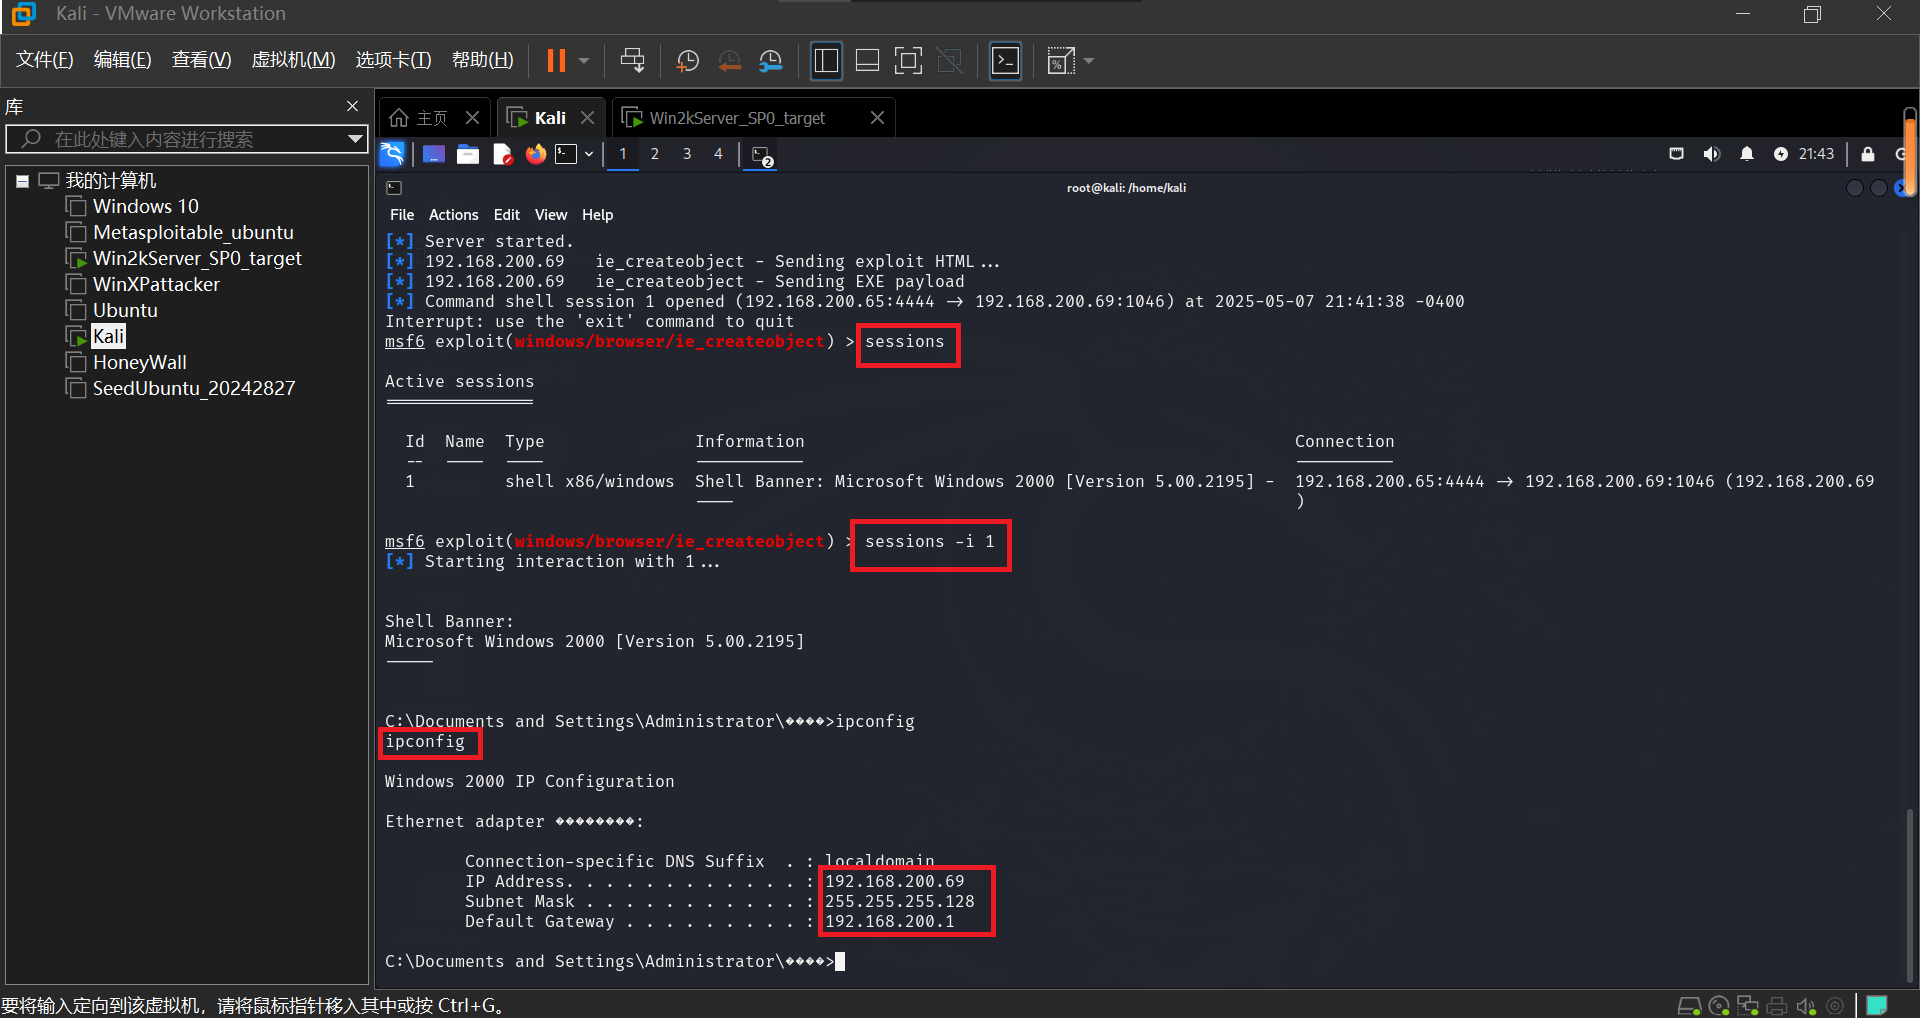Launch the terminal emulator from the panel

point(567,154)
